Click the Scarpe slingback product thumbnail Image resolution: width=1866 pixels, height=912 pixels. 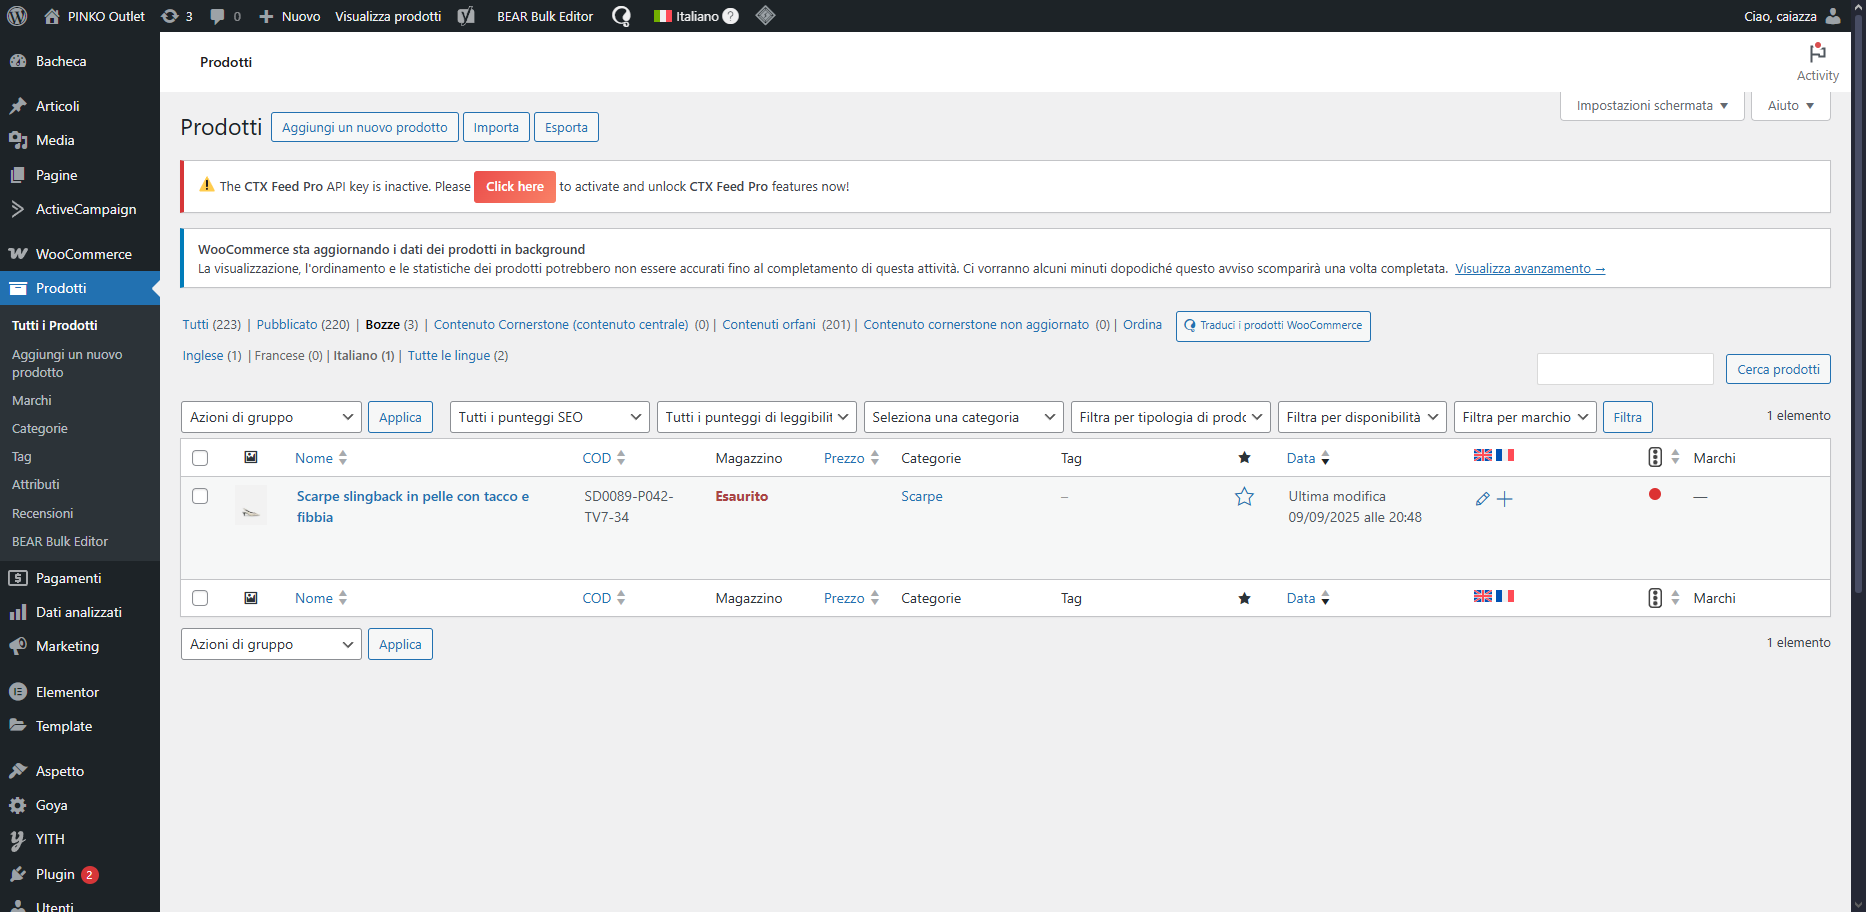pos(251,506)
